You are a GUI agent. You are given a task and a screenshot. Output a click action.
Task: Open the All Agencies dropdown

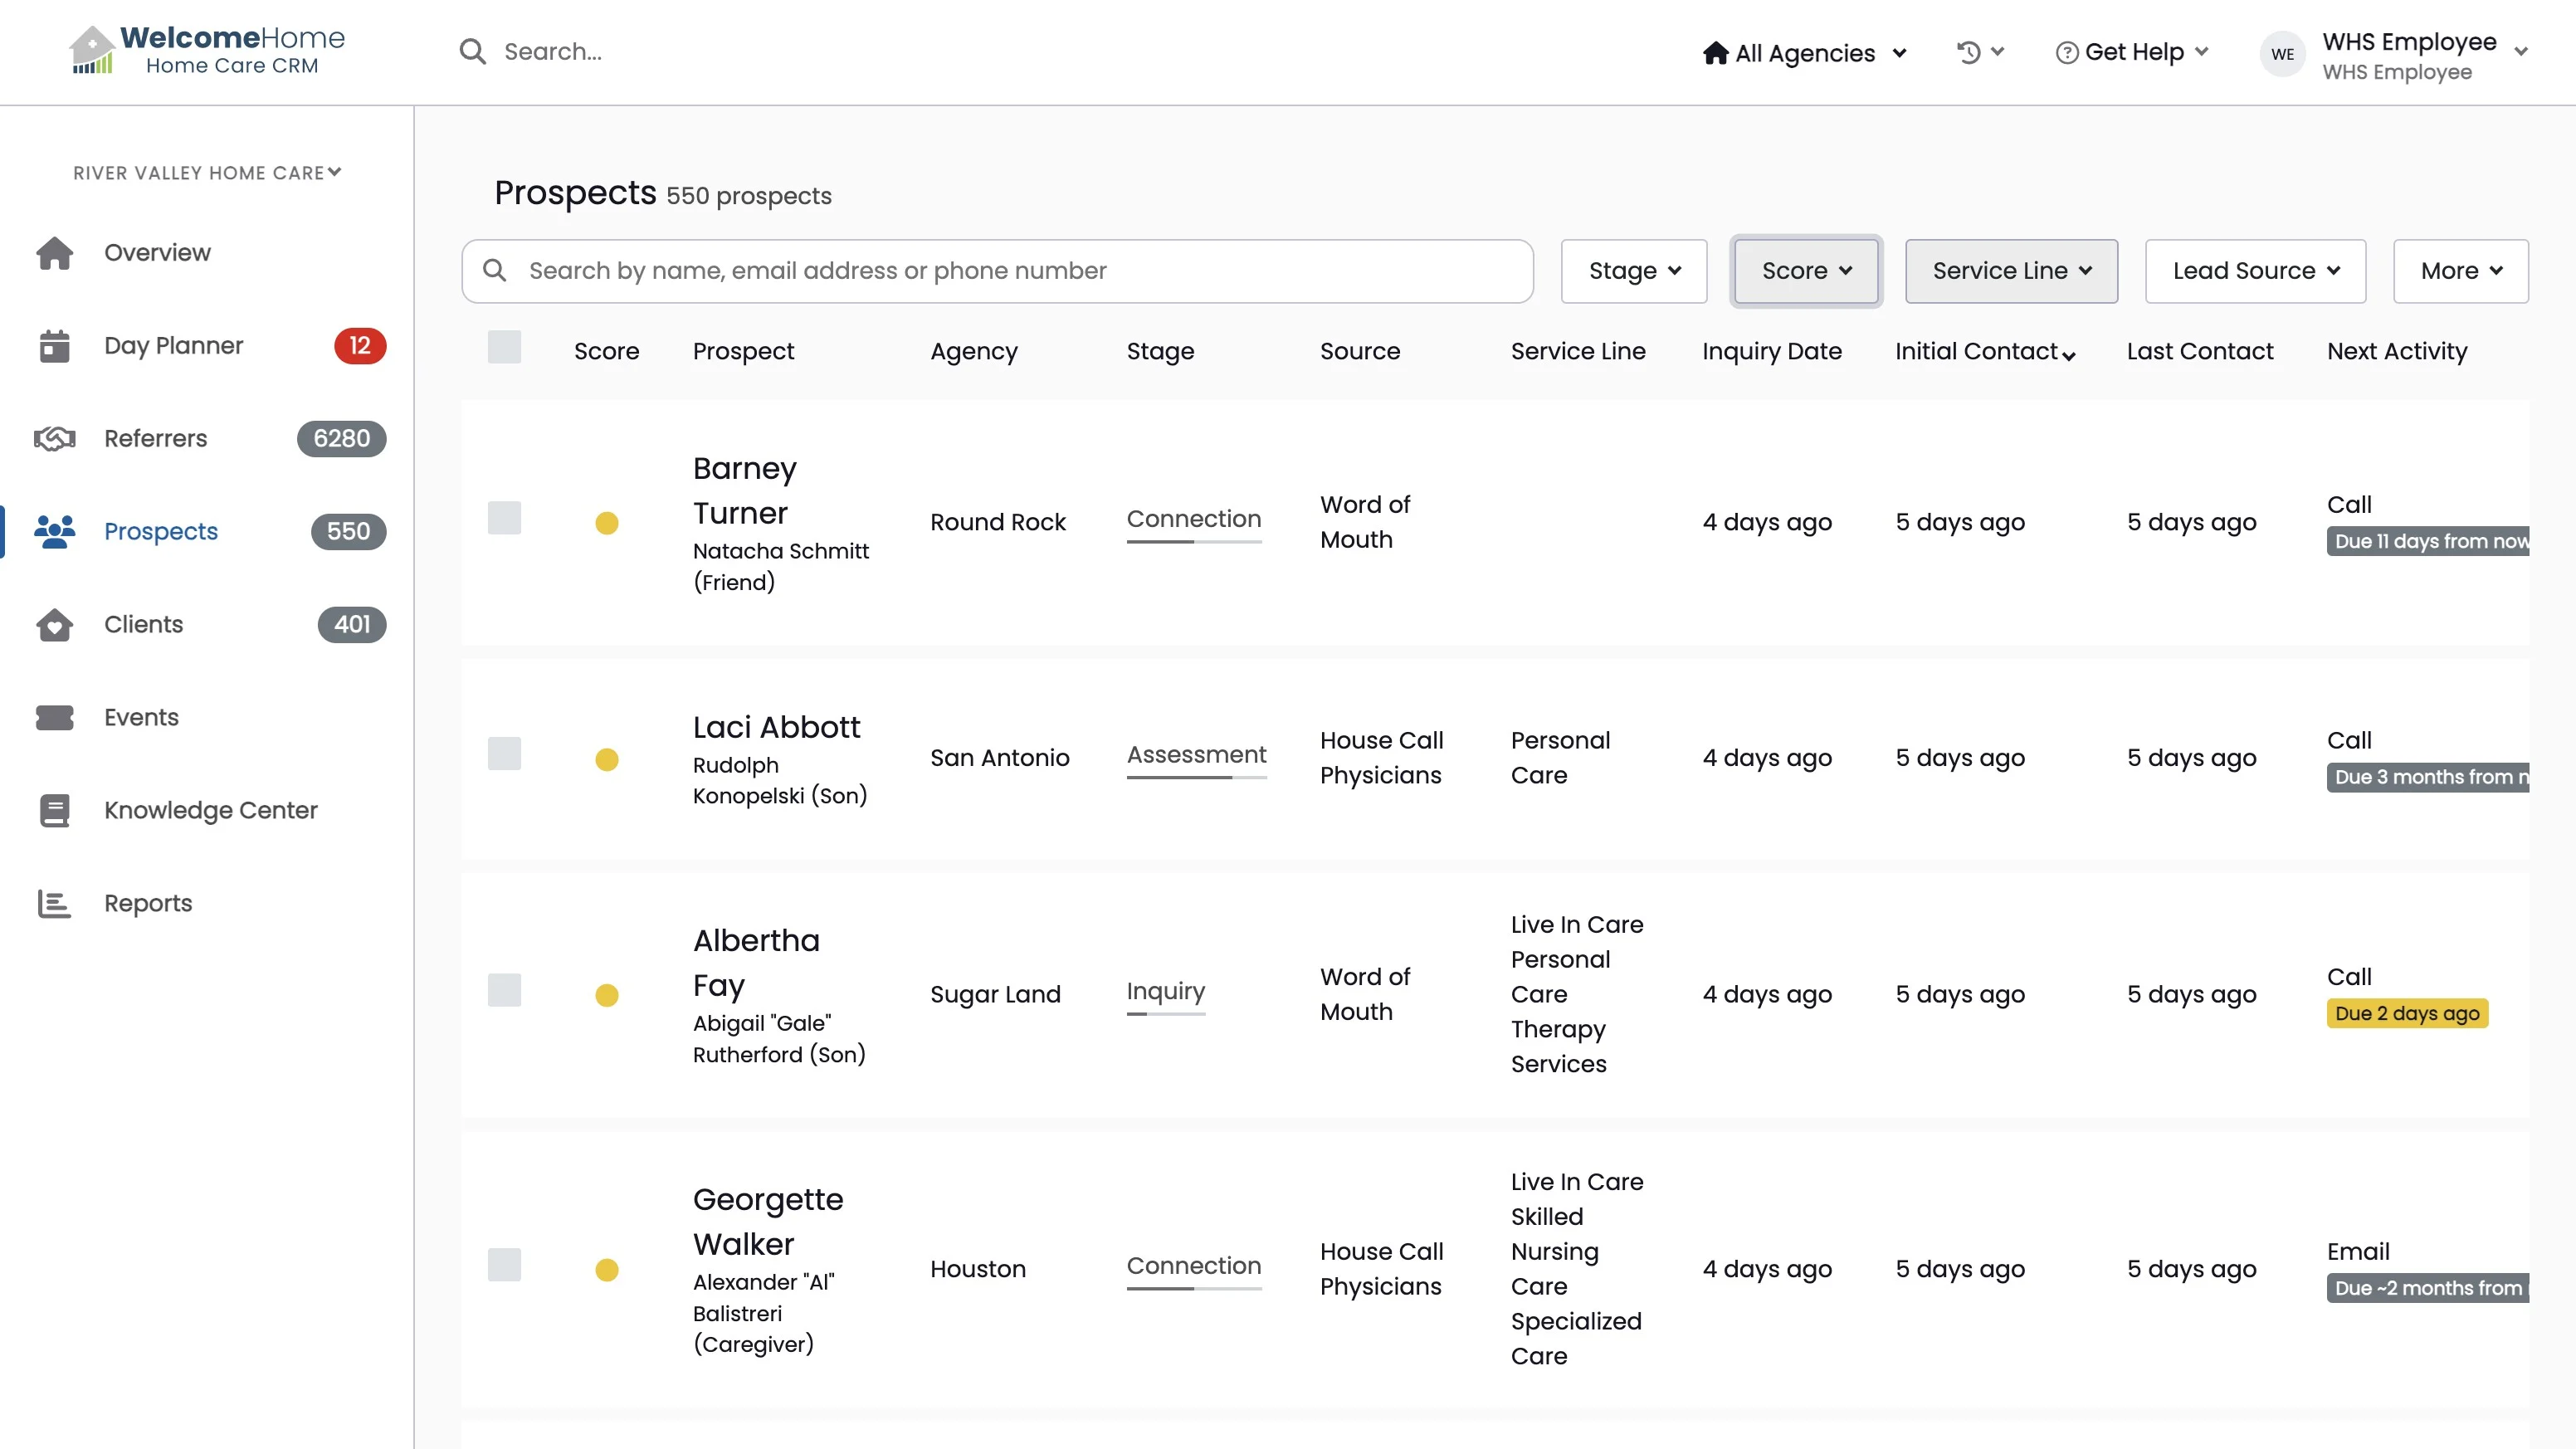coord(1804,53)
